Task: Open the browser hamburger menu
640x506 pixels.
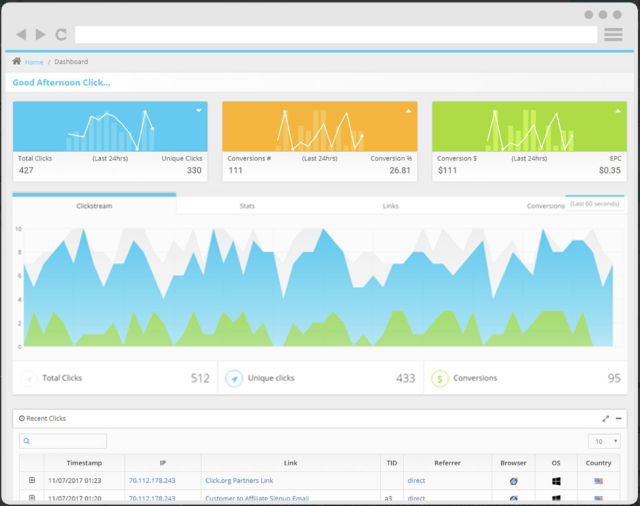Action: [613, 35]
